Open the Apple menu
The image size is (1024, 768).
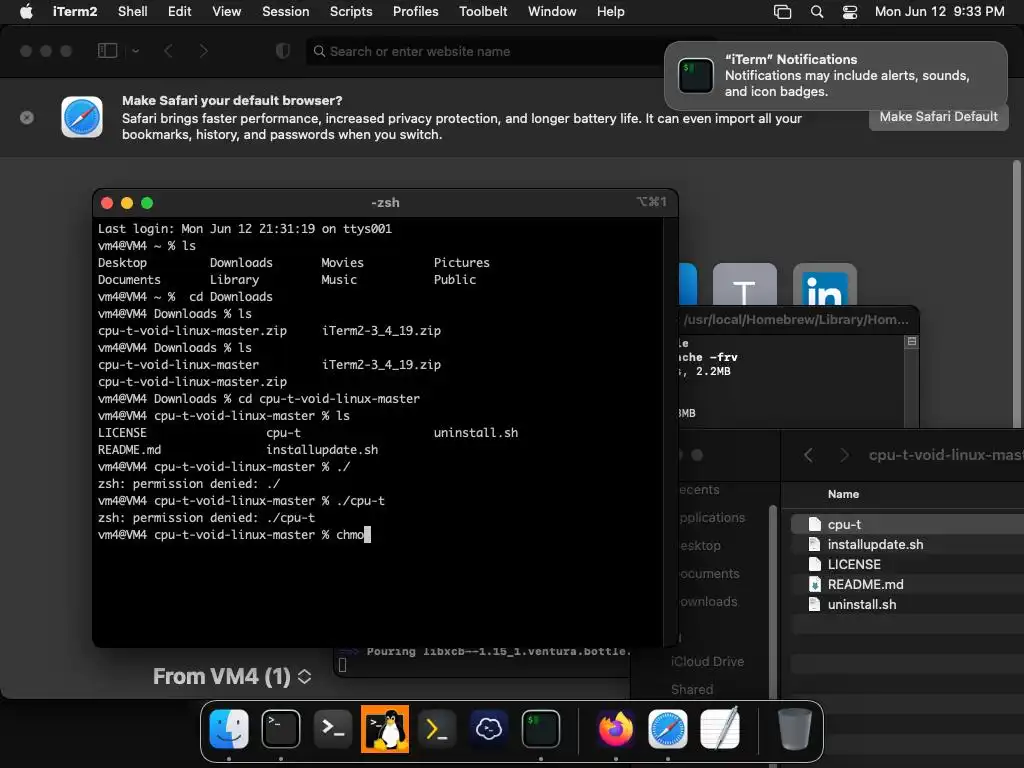(x=26, y=11)
